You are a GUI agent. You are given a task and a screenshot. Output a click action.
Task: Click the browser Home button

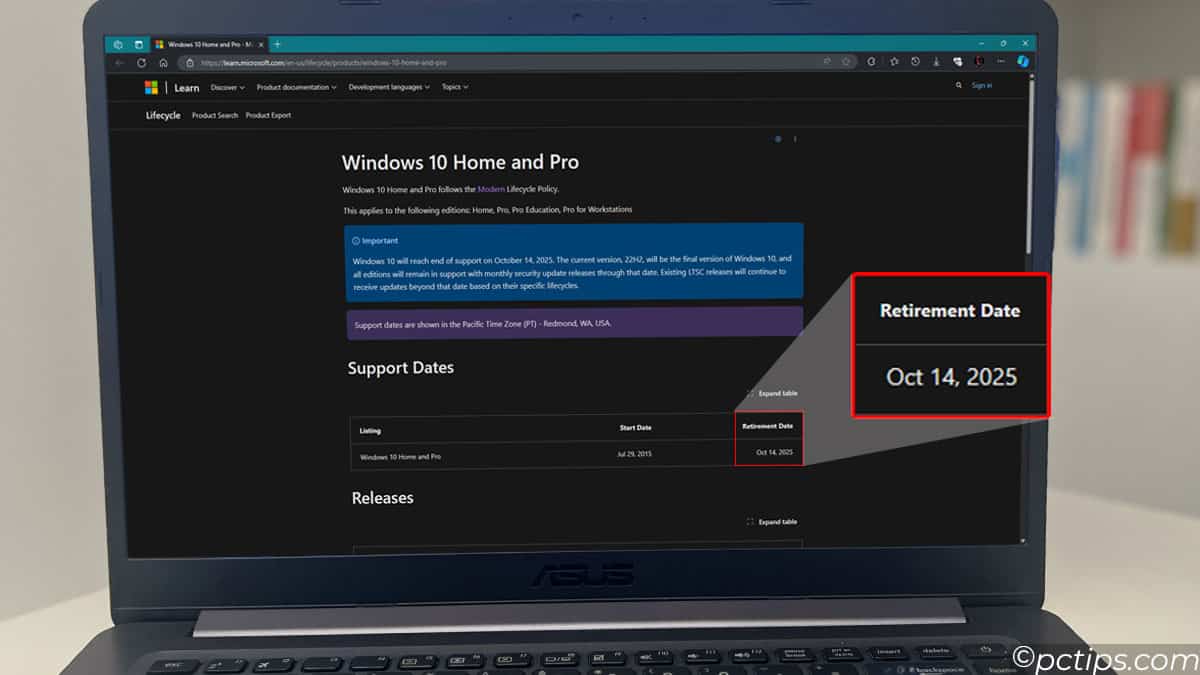click(x=164, y=61)
